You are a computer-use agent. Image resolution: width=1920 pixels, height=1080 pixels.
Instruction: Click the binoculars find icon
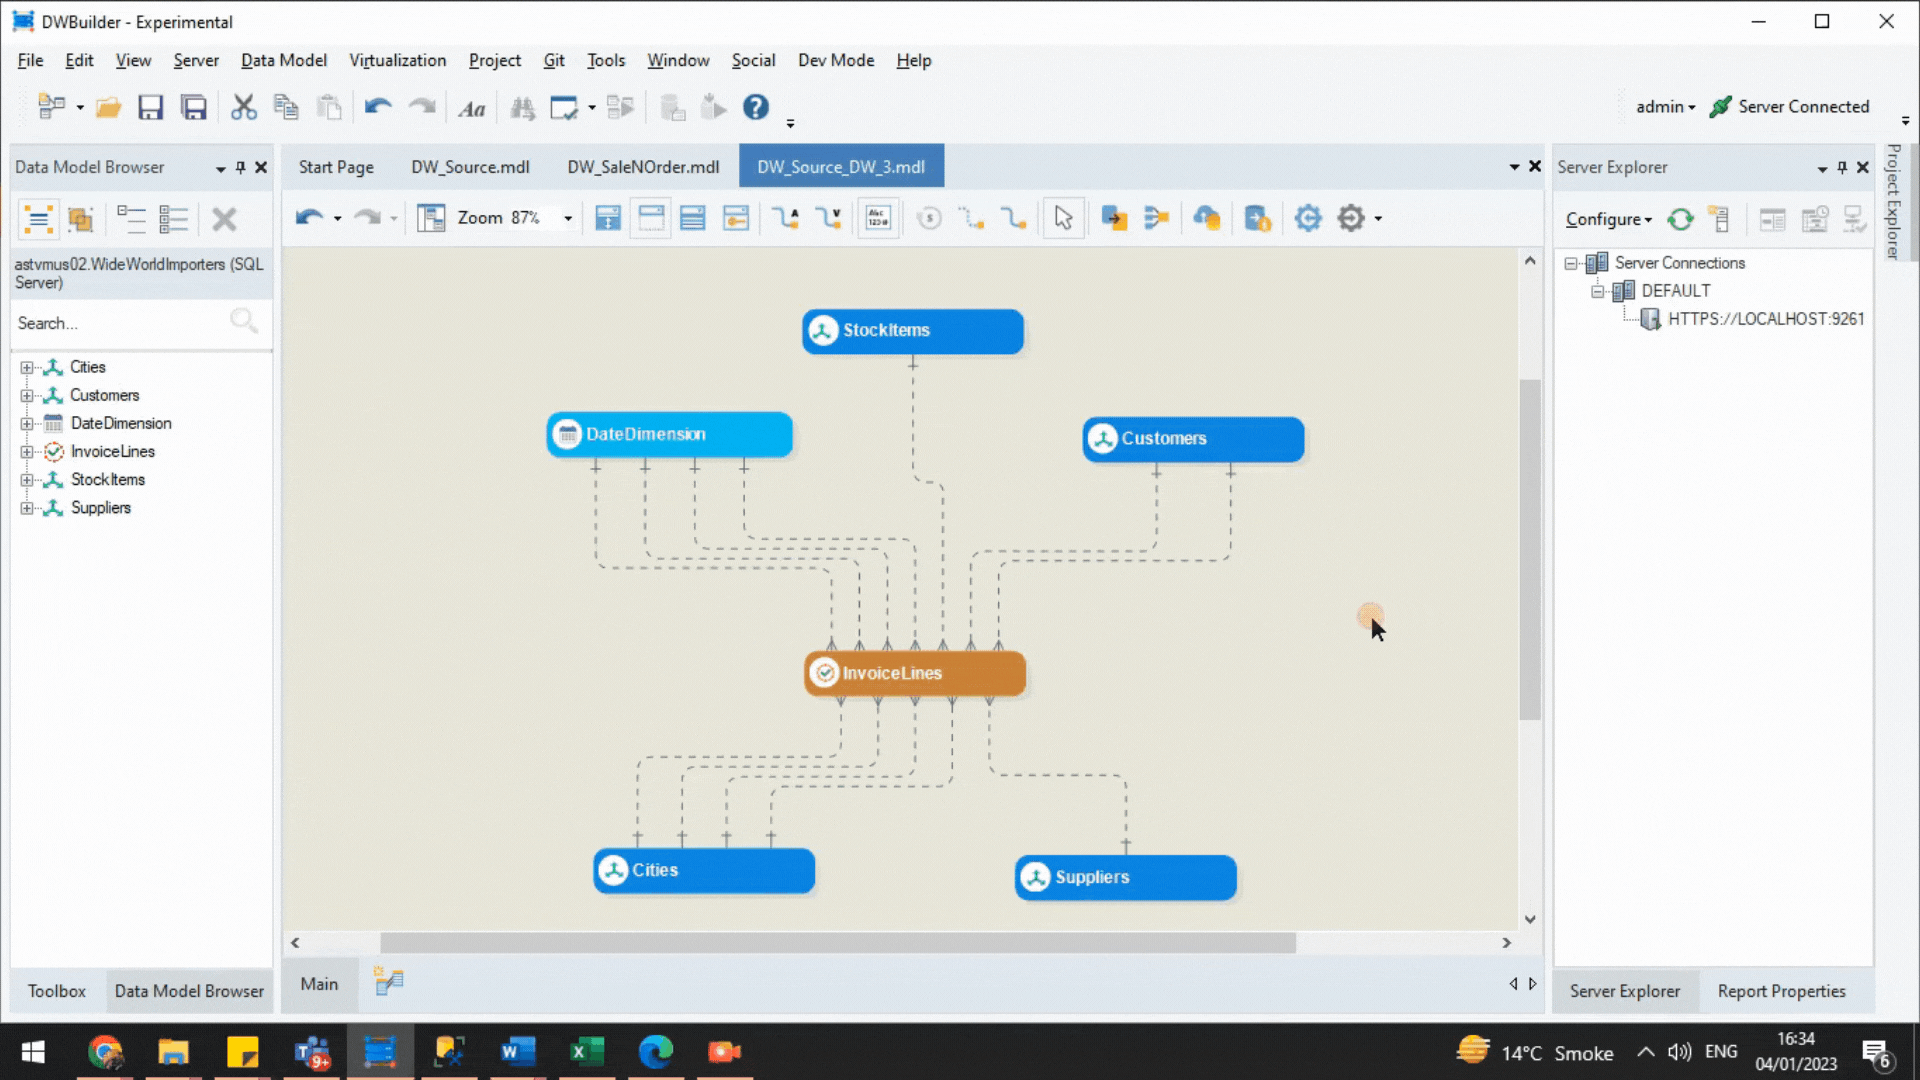(x=522, y=108)
